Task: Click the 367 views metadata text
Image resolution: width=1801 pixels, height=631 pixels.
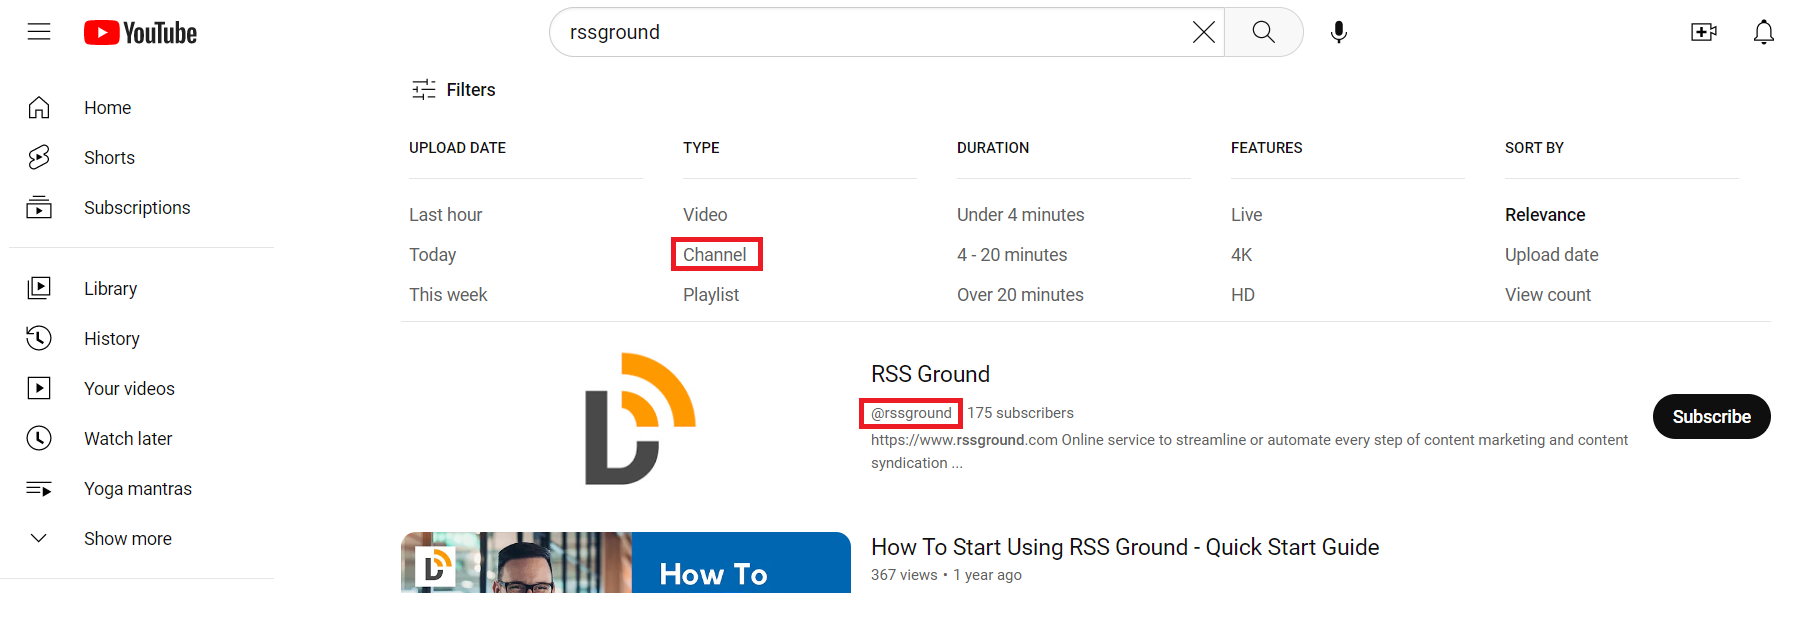Action: point(904,575)
